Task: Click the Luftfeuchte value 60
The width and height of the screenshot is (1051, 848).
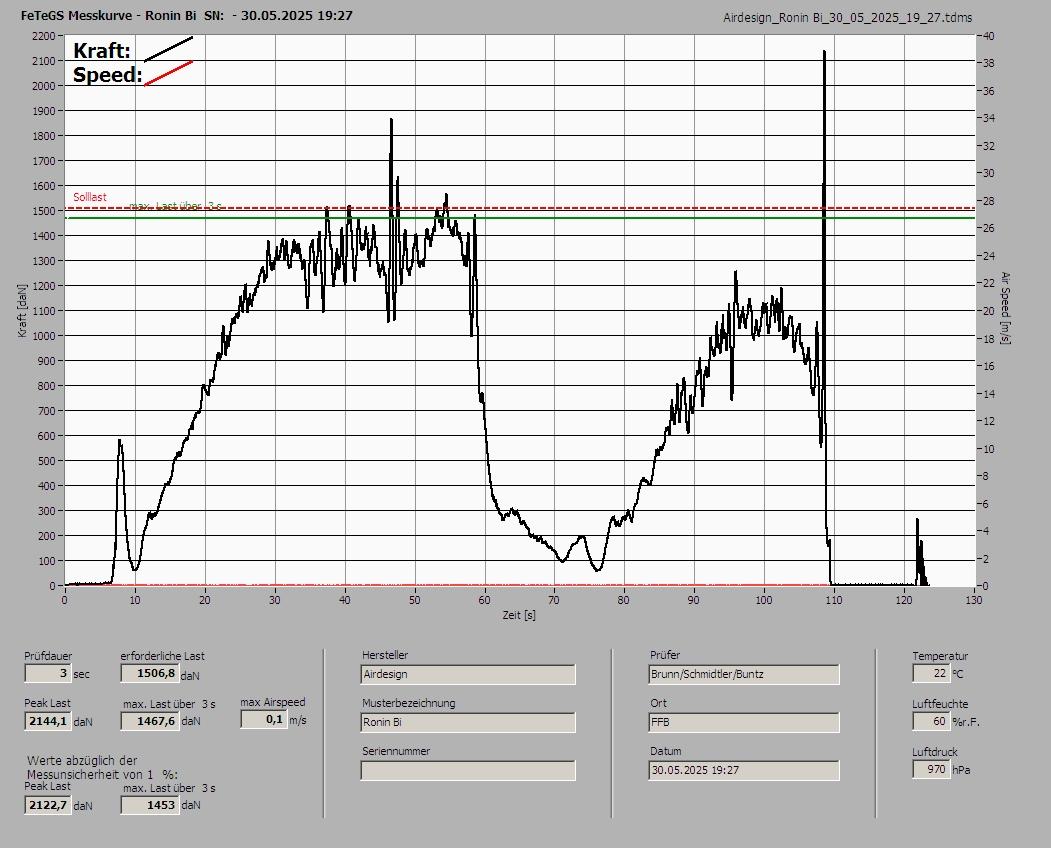Action: 931,721
